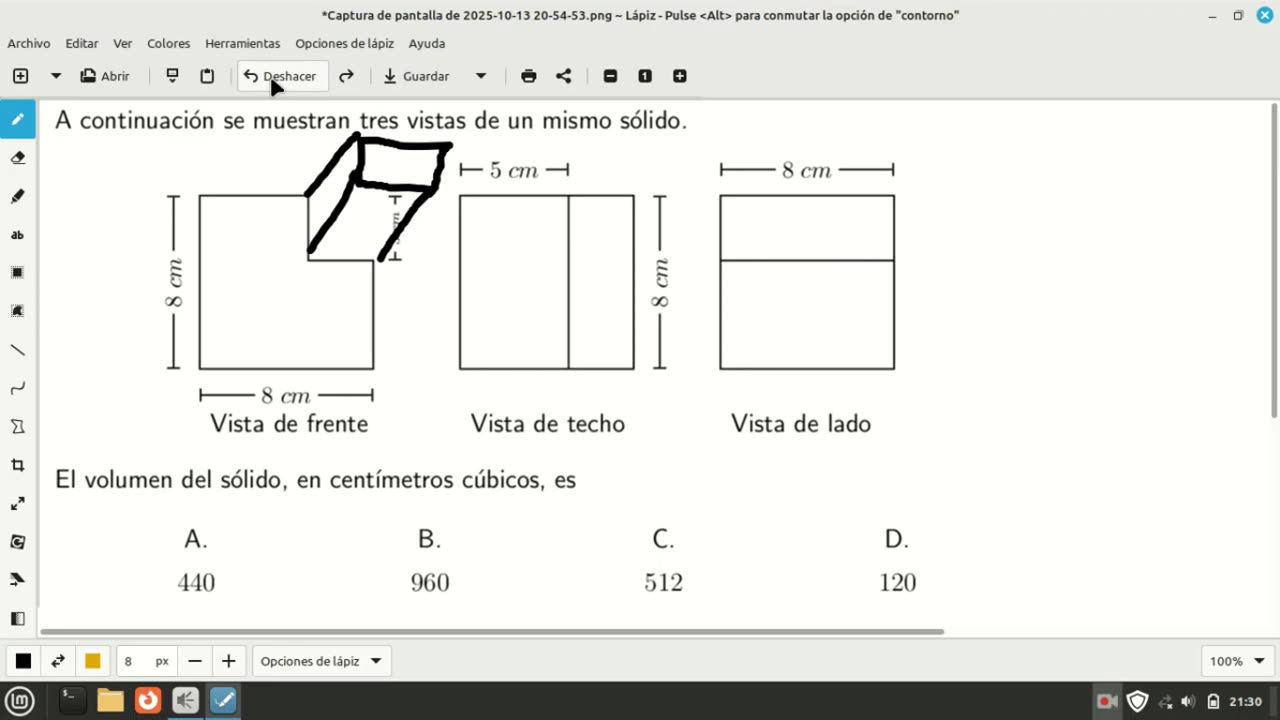The image size is (1280, 720).
Task: Click the new image plus icon
Action: (20, 76)
